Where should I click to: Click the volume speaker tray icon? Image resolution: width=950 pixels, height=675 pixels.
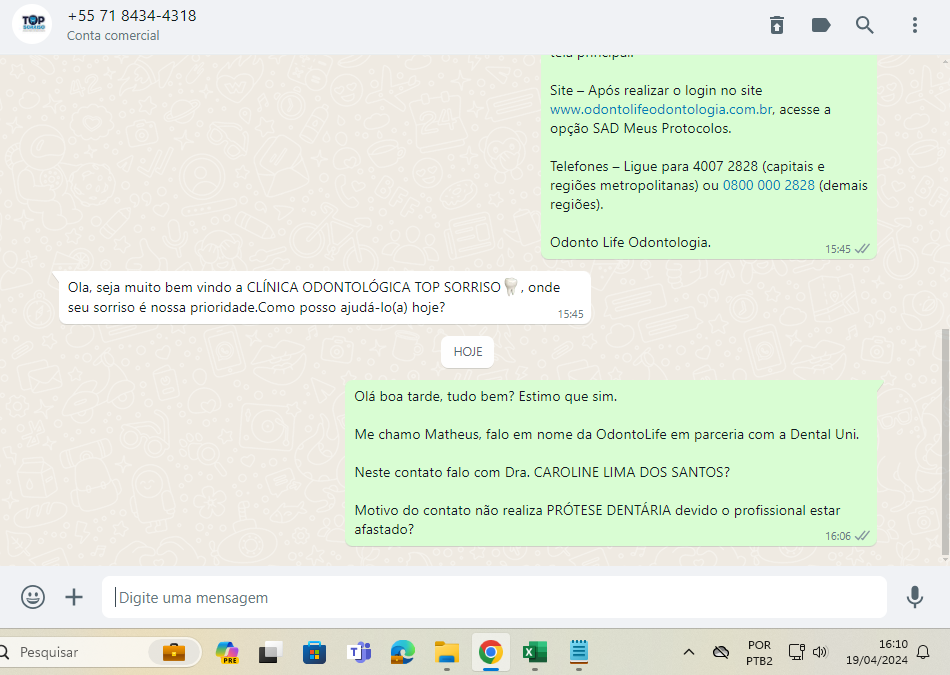820,652
